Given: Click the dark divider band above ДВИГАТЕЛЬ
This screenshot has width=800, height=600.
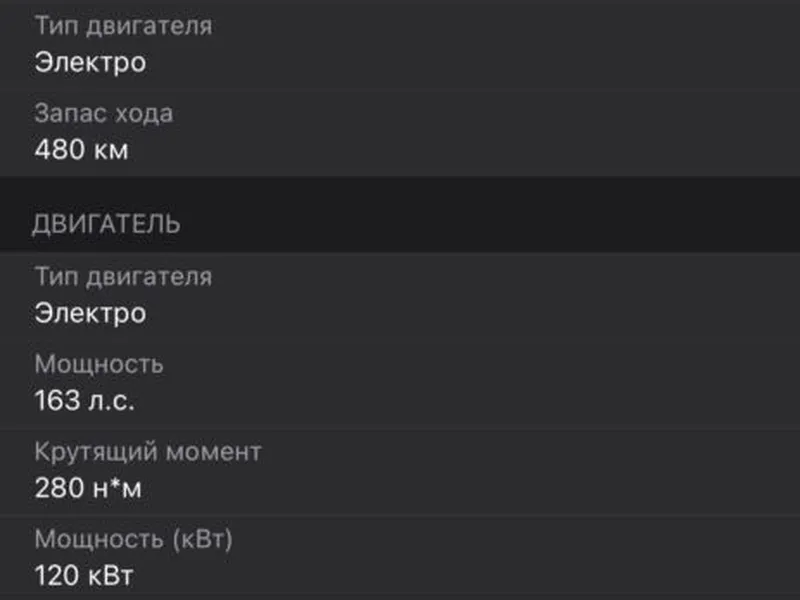Looking at the screenshot, I should coord(400,188).
